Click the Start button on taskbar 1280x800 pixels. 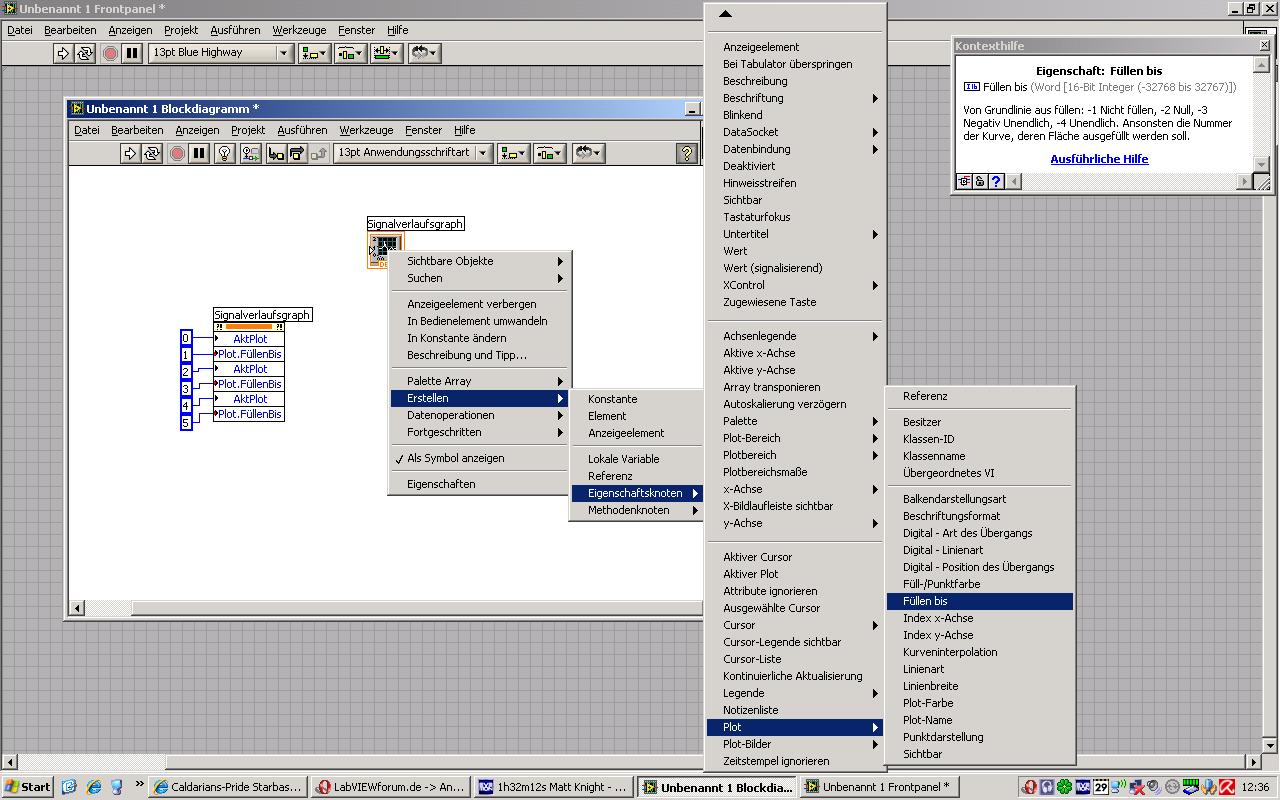tap(28, 787)
